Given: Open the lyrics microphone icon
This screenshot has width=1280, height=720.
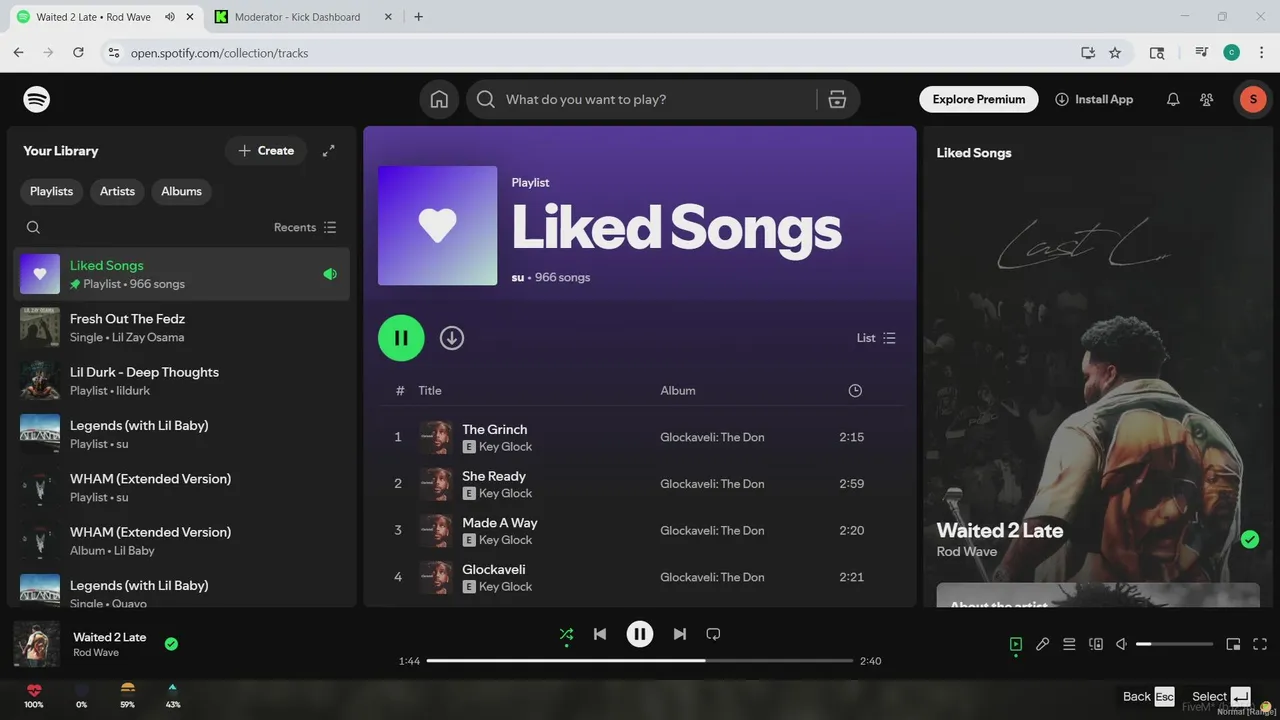Looking at the screenshot, I should point(1042,644).
